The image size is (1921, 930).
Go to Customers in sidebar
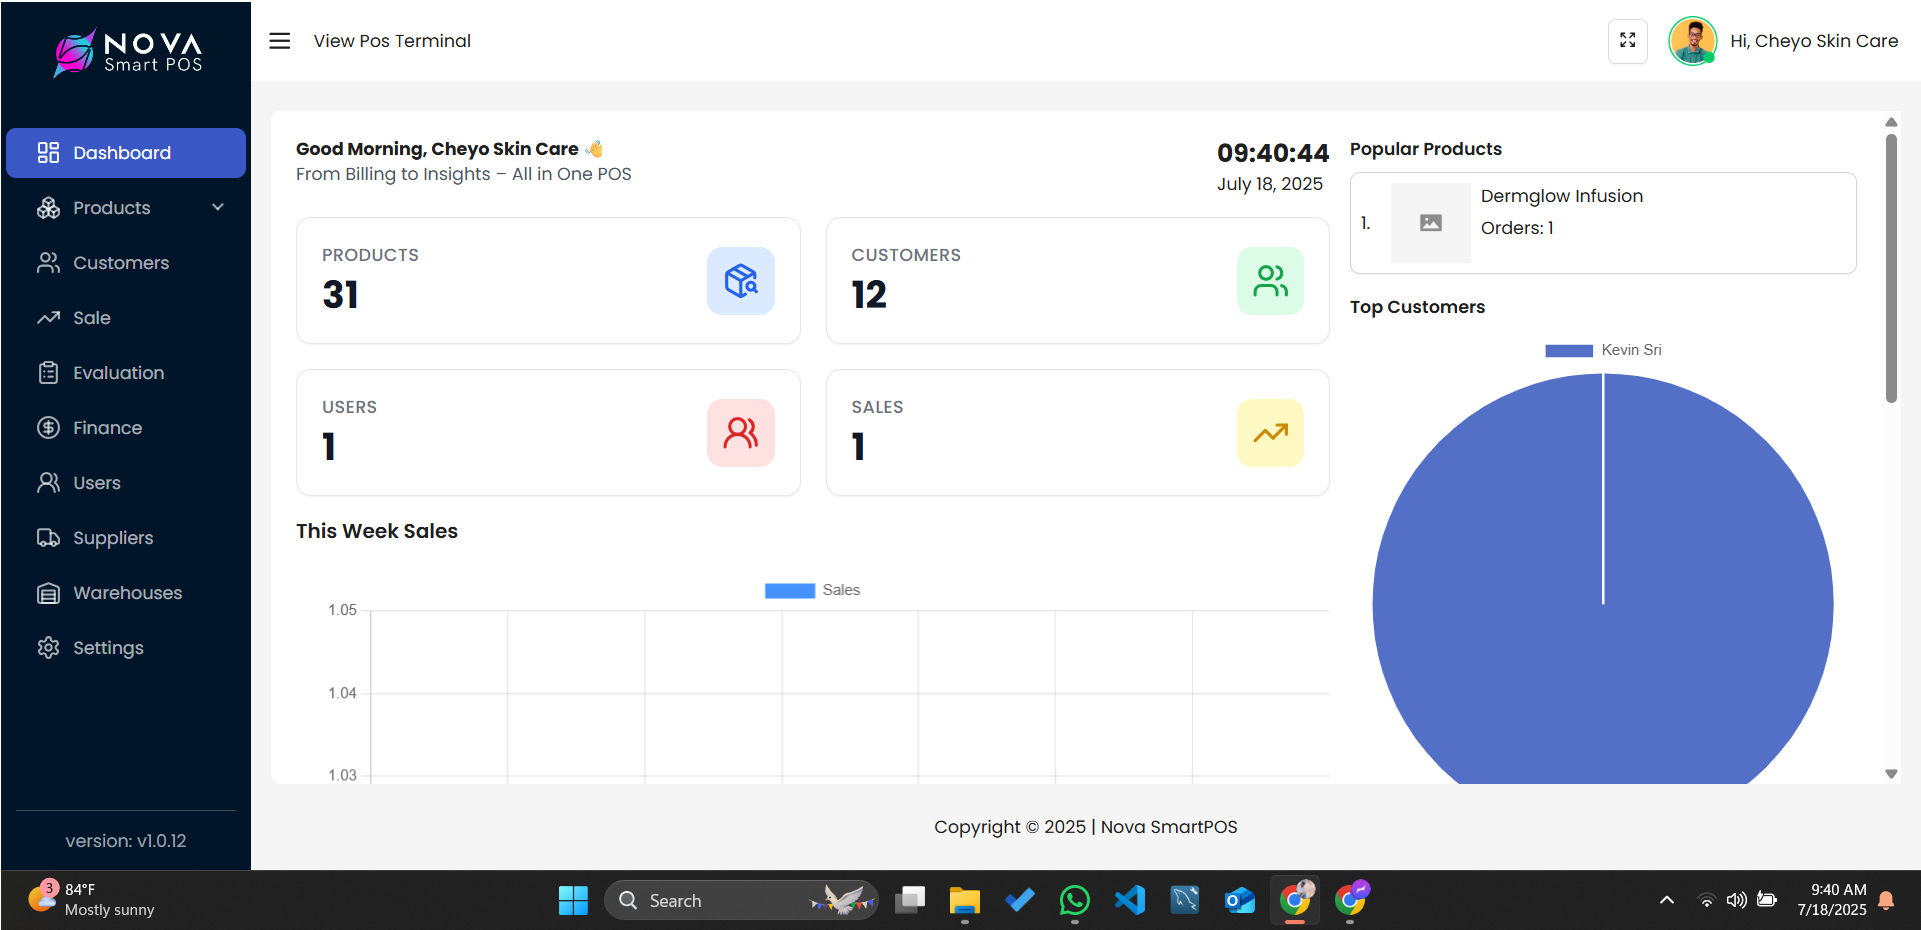(x=126, y=263)
